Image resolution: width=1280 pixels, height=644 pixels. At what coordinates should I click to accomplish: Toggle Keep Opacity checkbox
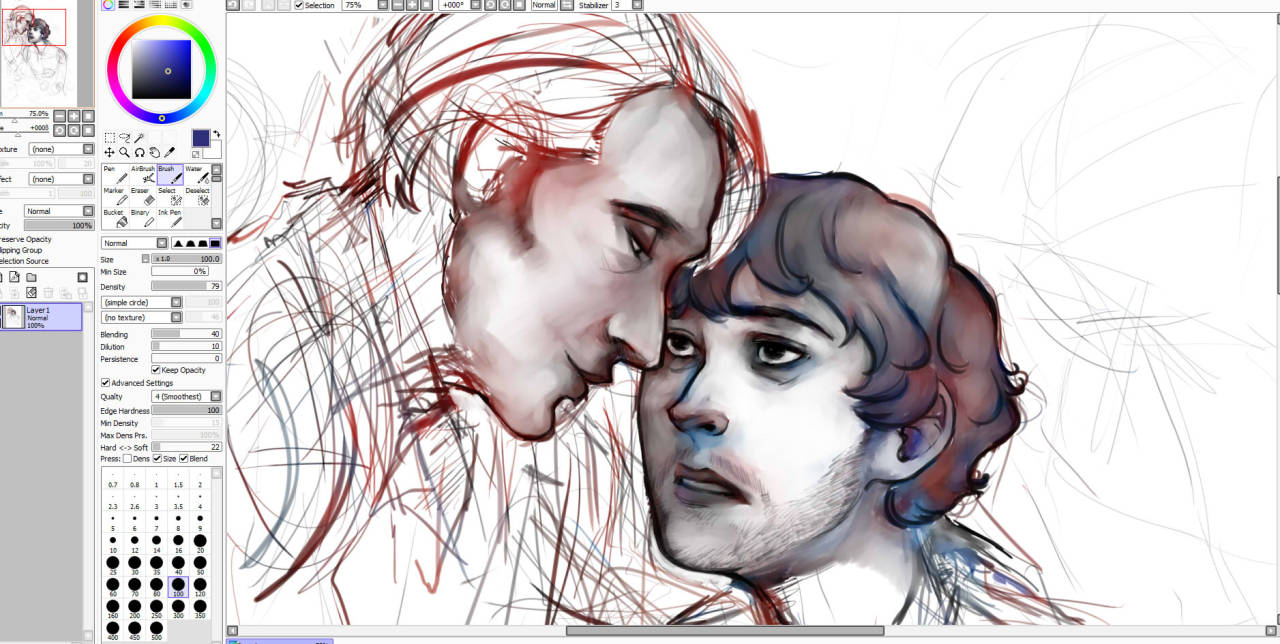coord(156,370)
